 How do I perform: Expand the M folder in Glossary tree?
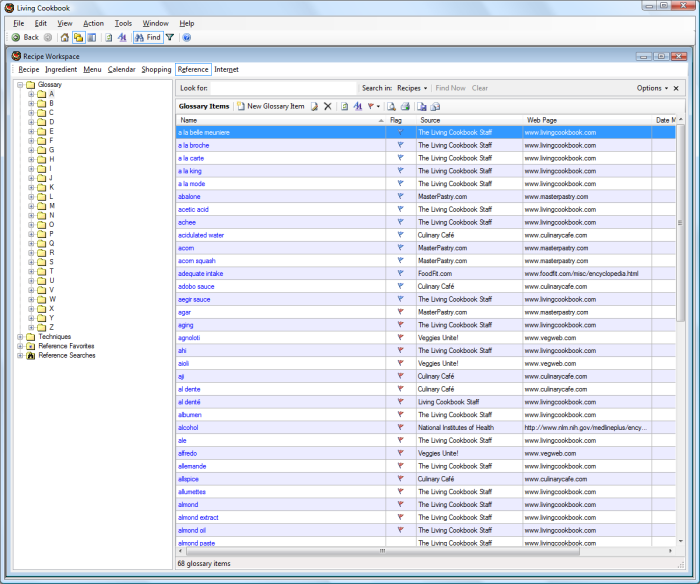31,206
